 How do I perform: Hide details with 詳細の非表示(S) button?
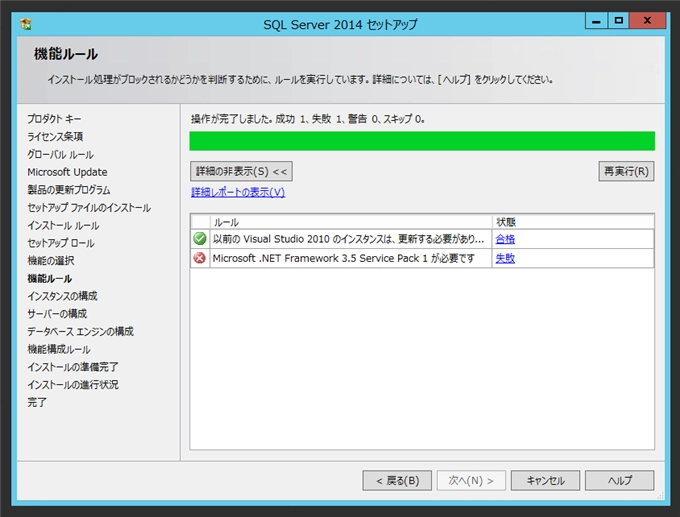point(241,171)
